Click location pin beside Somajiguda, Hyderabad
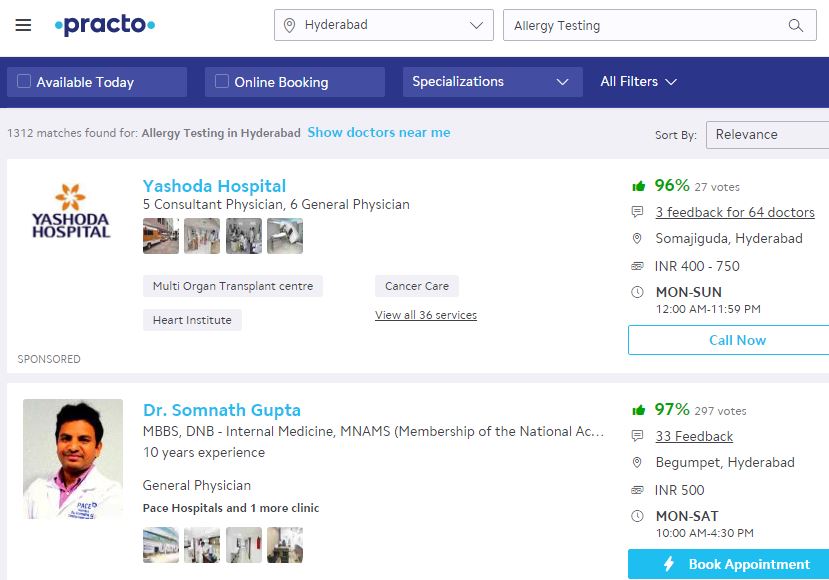 pos(637,238)
